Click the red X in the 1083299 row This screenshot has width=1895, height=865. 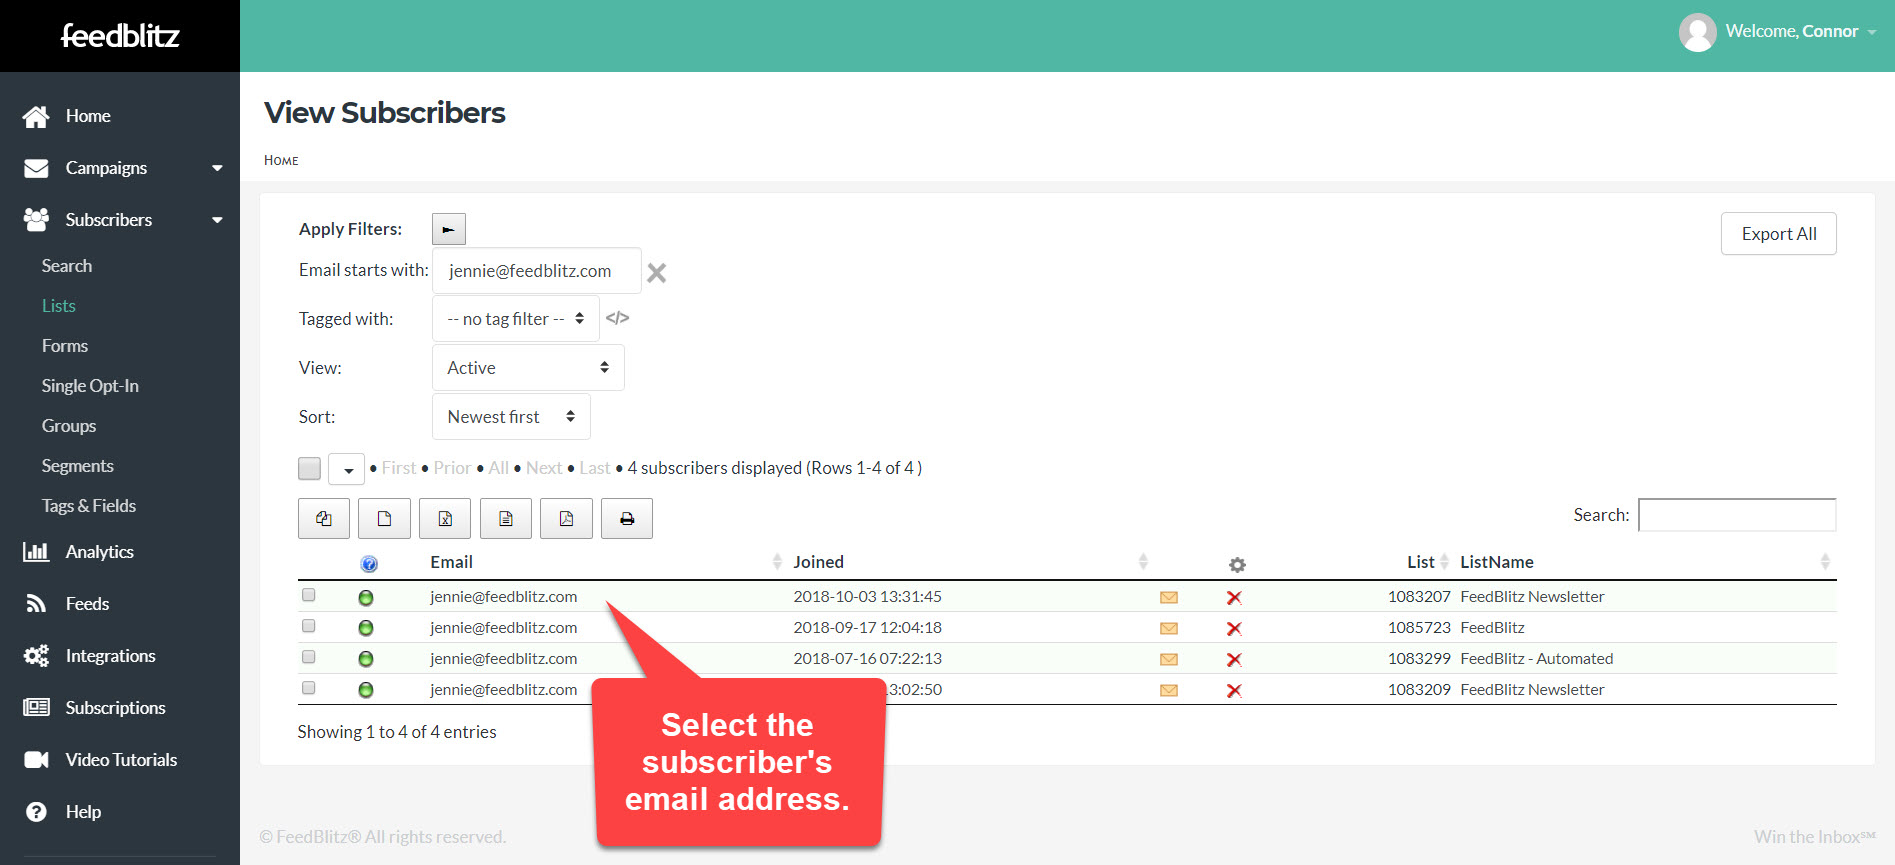[1234, 660]
